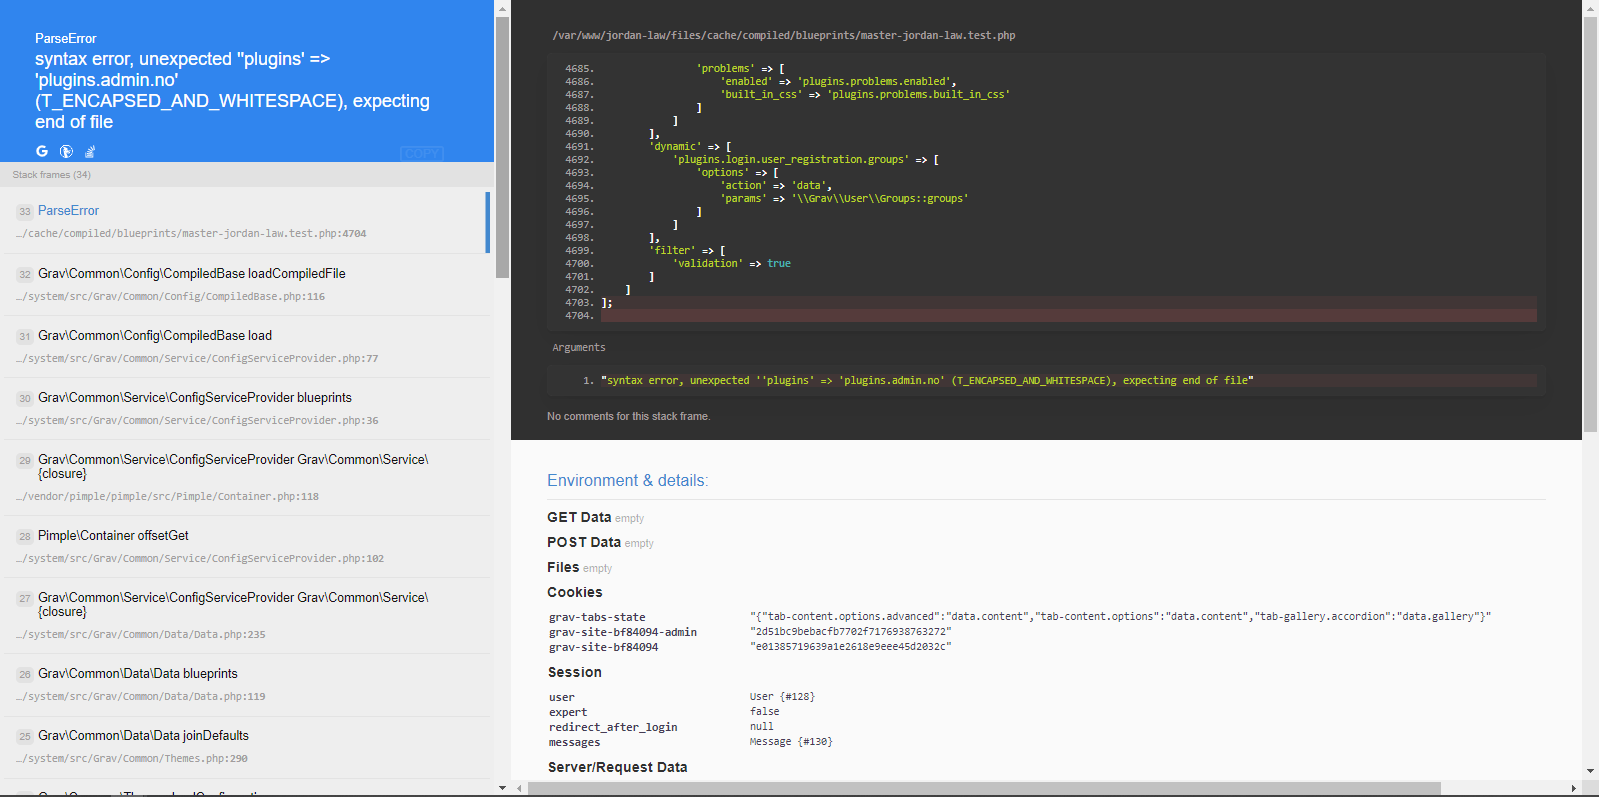Click the Server/Request Data heading
Viewport: 1599px width, 797px height.
click(618, 767)
